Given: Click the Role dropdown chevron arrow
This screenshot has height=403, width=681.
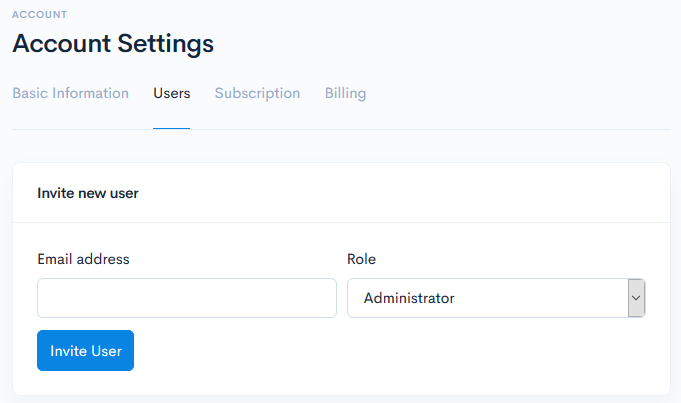Looking at the screenshot, I should click(636, 298).
